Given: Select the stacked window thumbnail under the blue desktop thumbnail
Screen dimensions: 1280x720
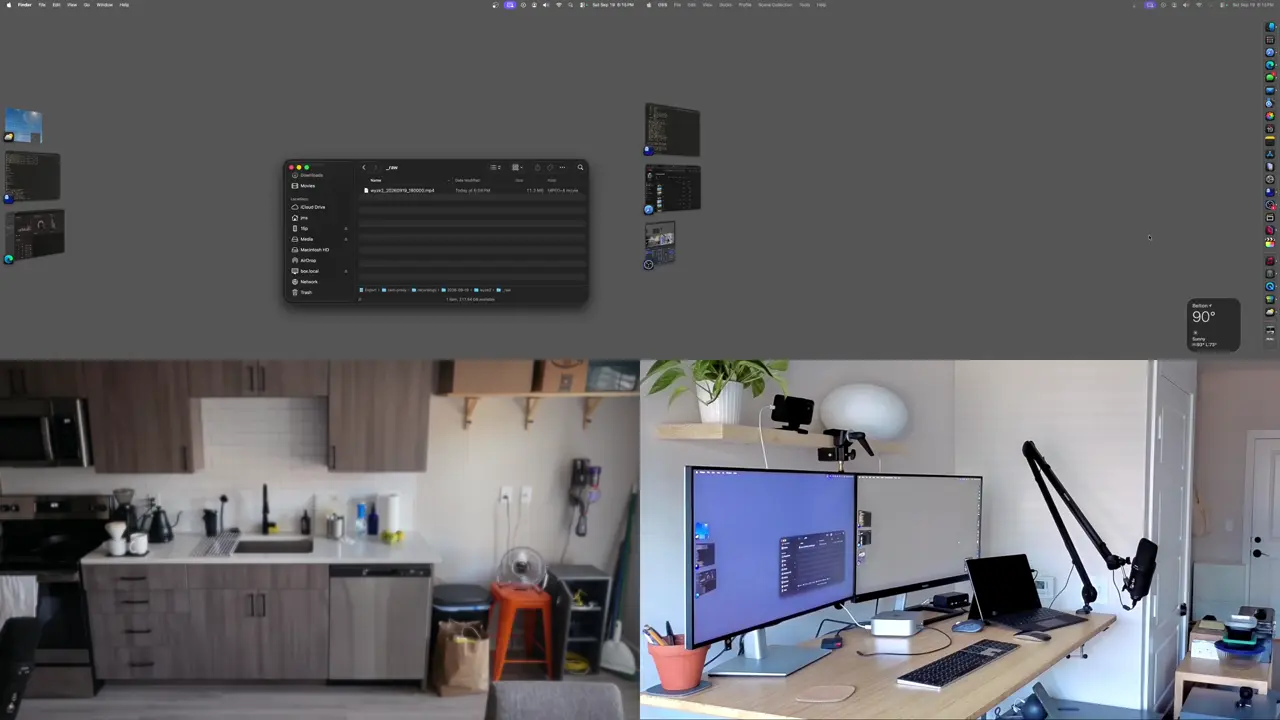Looking at the screenshot, I should pyautogui.click(x=32, y=177).
